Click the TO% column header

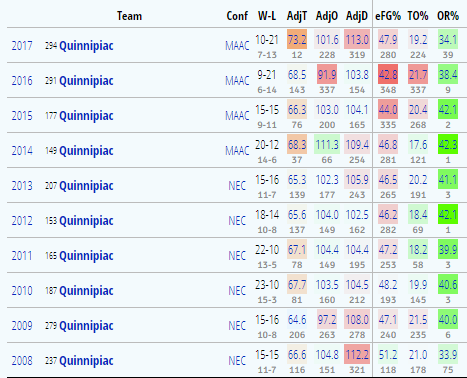click(418, 16)
